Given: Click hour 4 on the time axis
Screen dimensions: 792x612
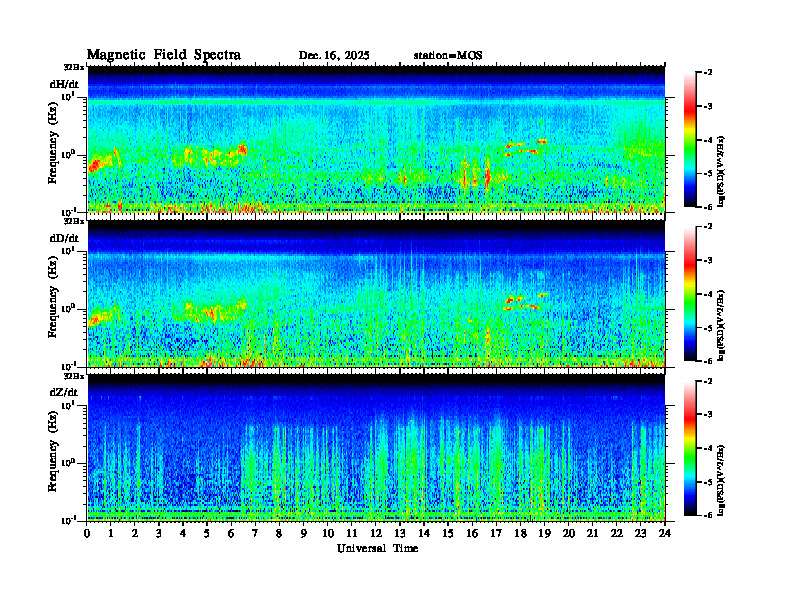Looking at the screenshot, I should point(183,533).
